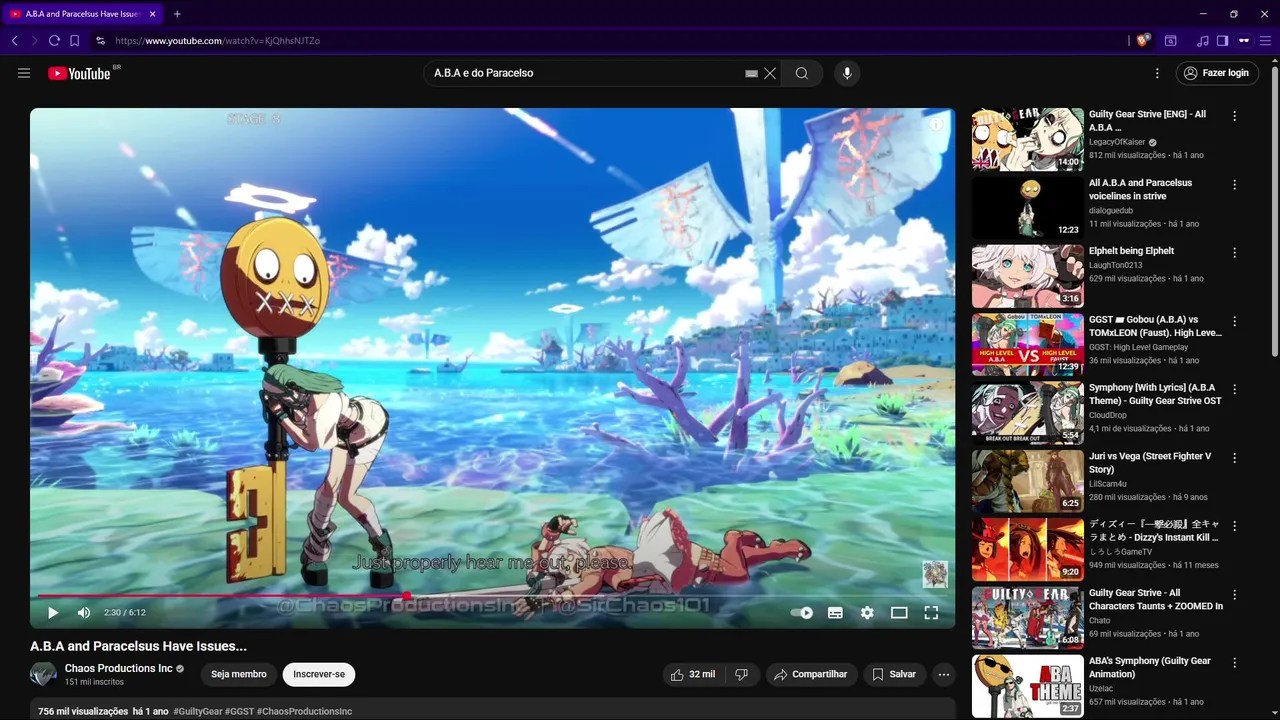Image resolution: width=1280 pixels, height=720 pixels.
Task: Dislike the video
Action: [x=741, y=674]
